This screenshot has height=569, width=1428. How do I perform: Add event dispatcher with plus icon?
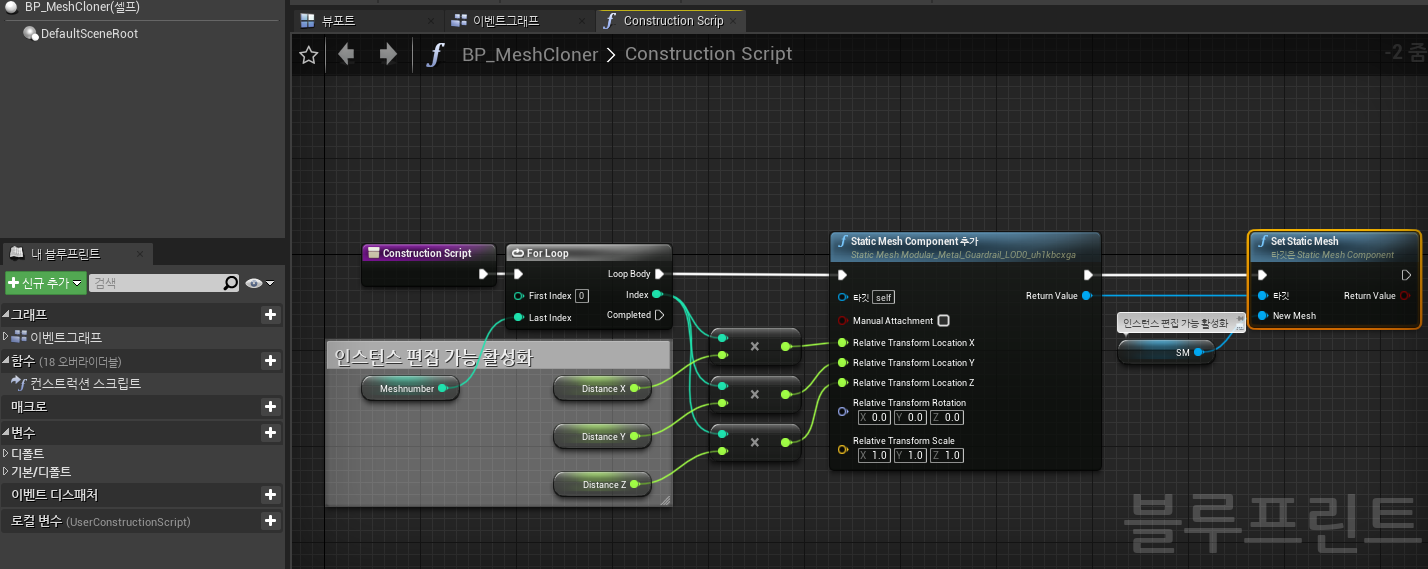tap(269, 495)
